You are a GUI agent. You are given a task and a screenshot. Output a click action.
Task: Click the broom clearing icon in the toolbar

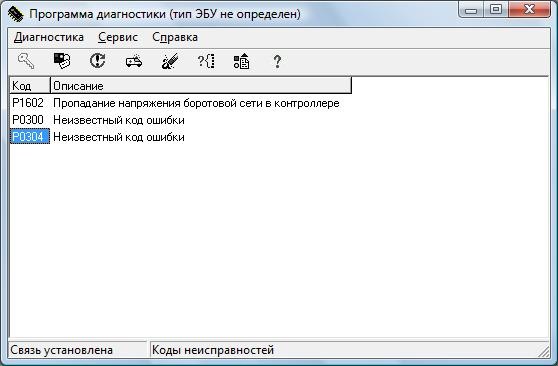(170, 61)
